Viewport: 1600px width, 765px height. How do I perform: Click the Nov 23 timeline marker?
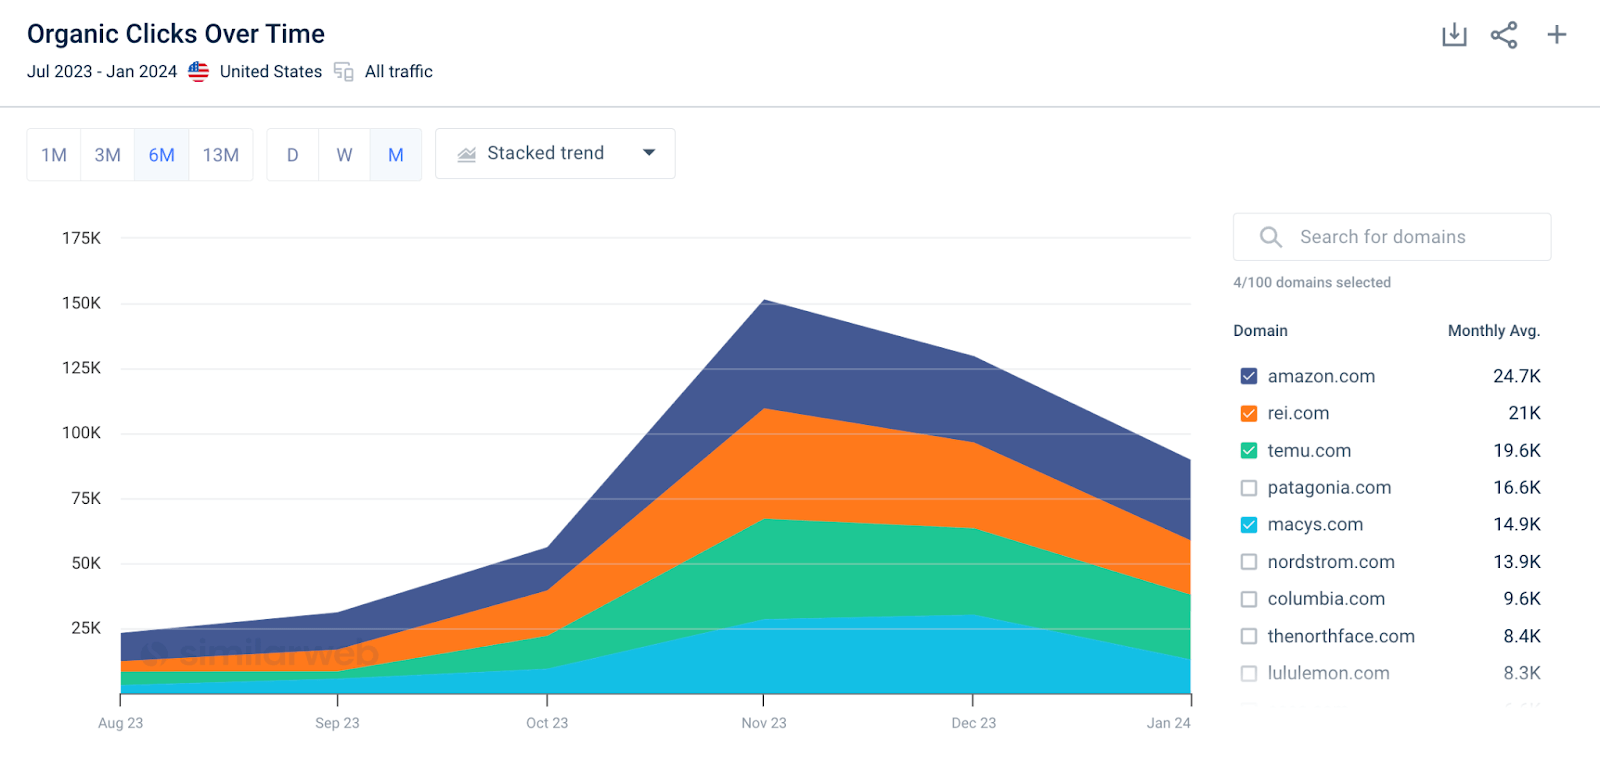pos(764,723)
